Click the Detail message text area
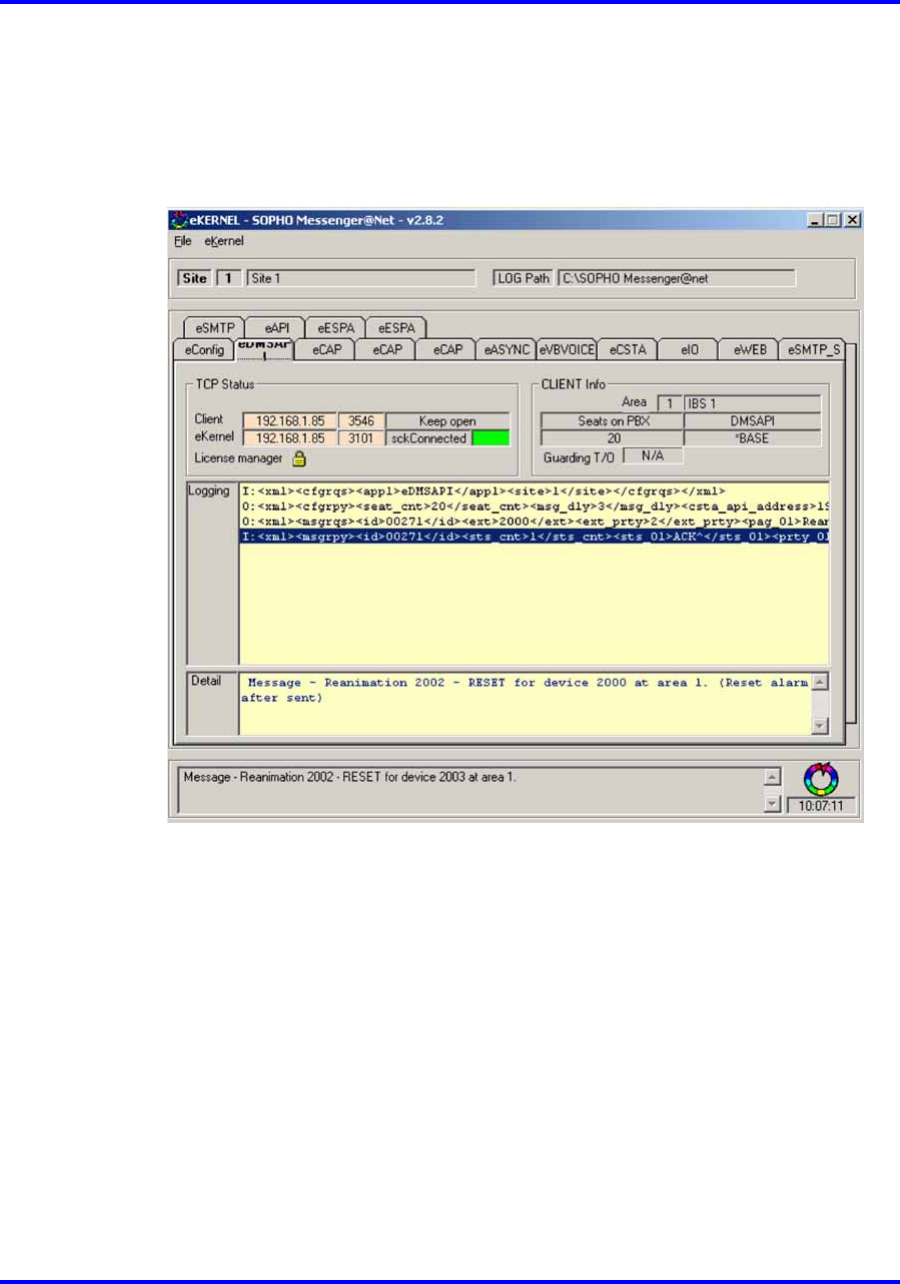Viewport: 900px width, 1284px height. [x=525, y=704]
